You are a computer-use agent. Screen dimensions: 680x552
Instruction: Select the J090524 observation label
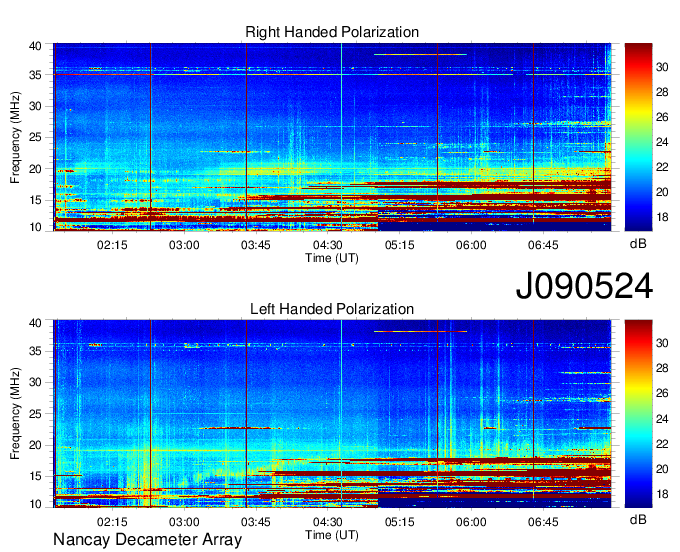tap(584, 286)
